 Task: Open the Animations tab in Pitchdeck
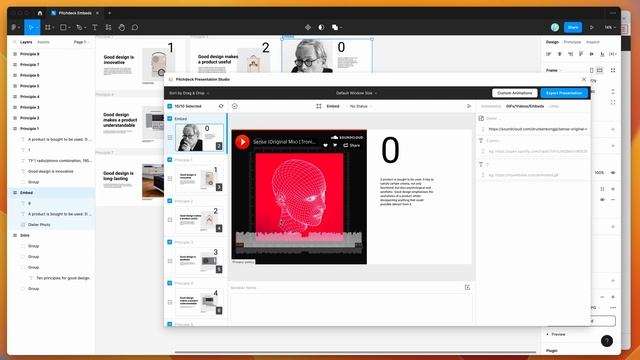(x=491, y=106)
